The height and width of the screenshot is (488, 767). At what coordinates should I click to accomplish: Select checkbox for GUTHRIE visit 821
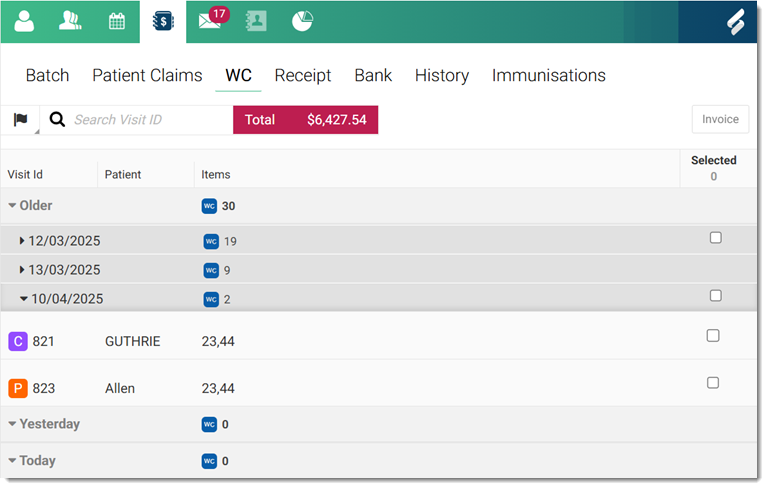[x=713, y=335]
